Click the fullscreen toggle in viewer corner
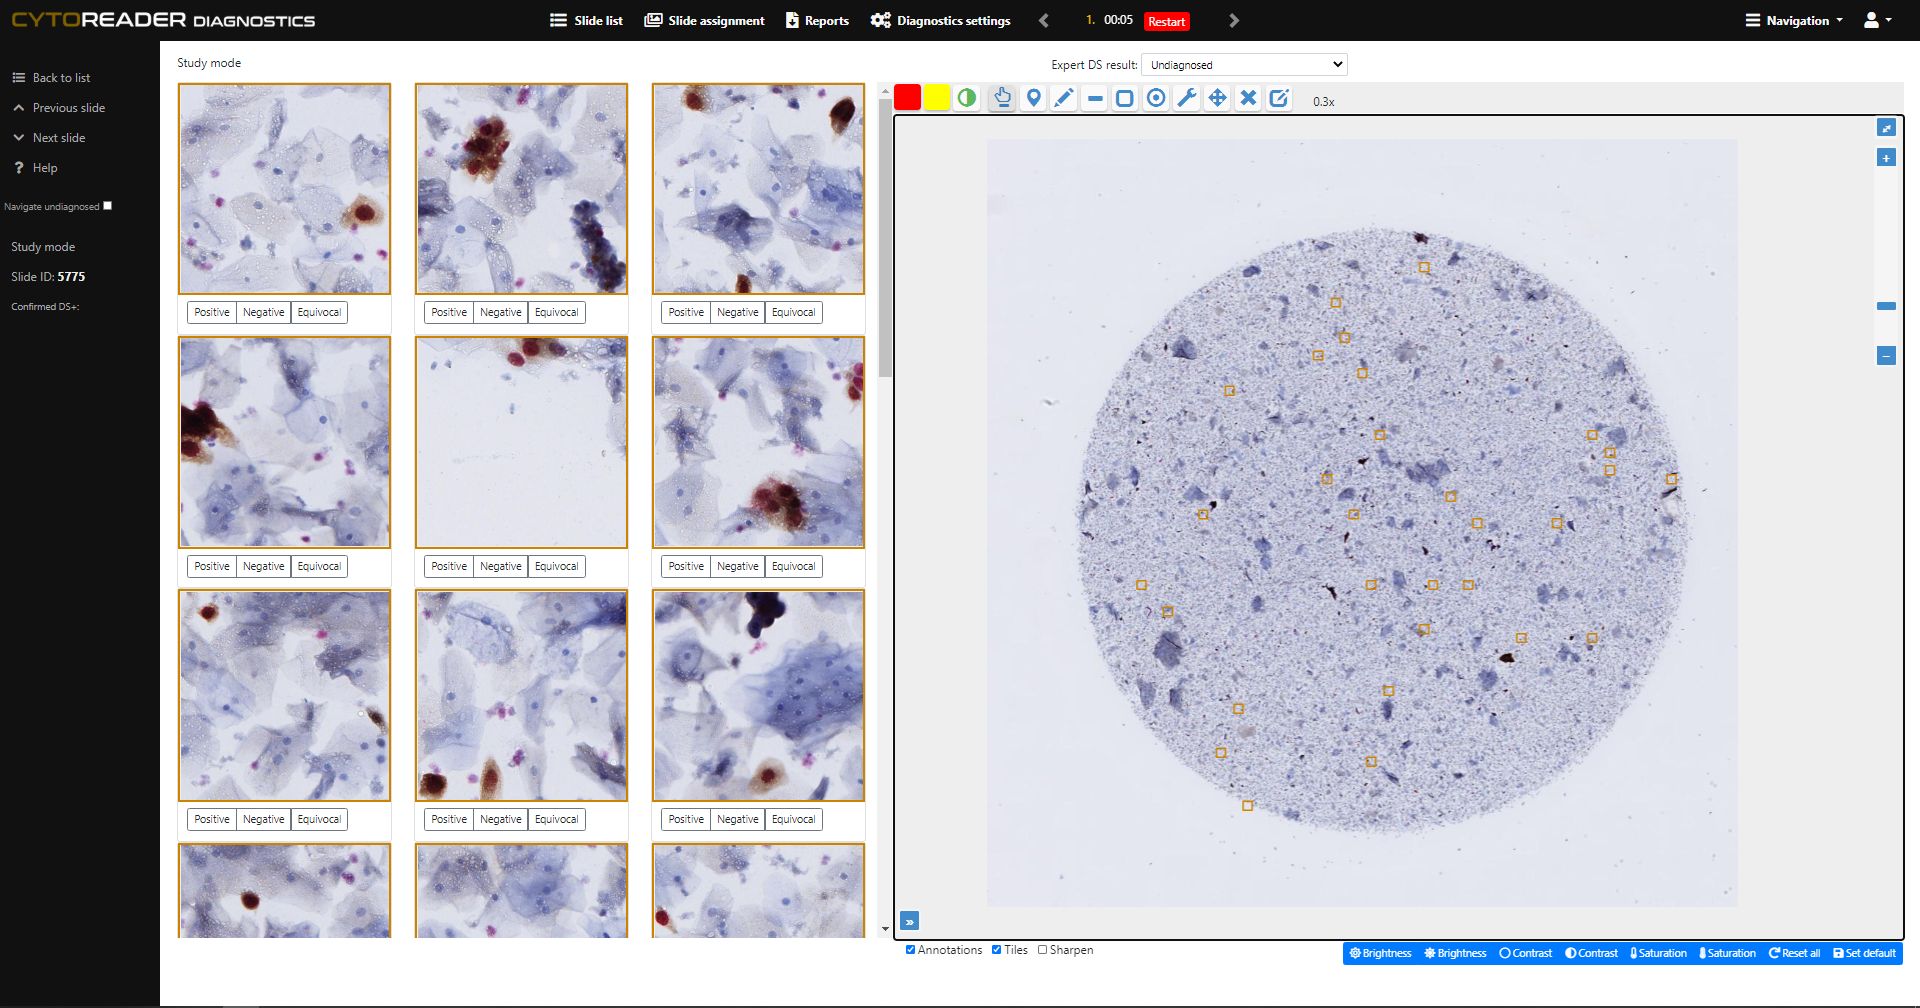 coord(1886,128)
